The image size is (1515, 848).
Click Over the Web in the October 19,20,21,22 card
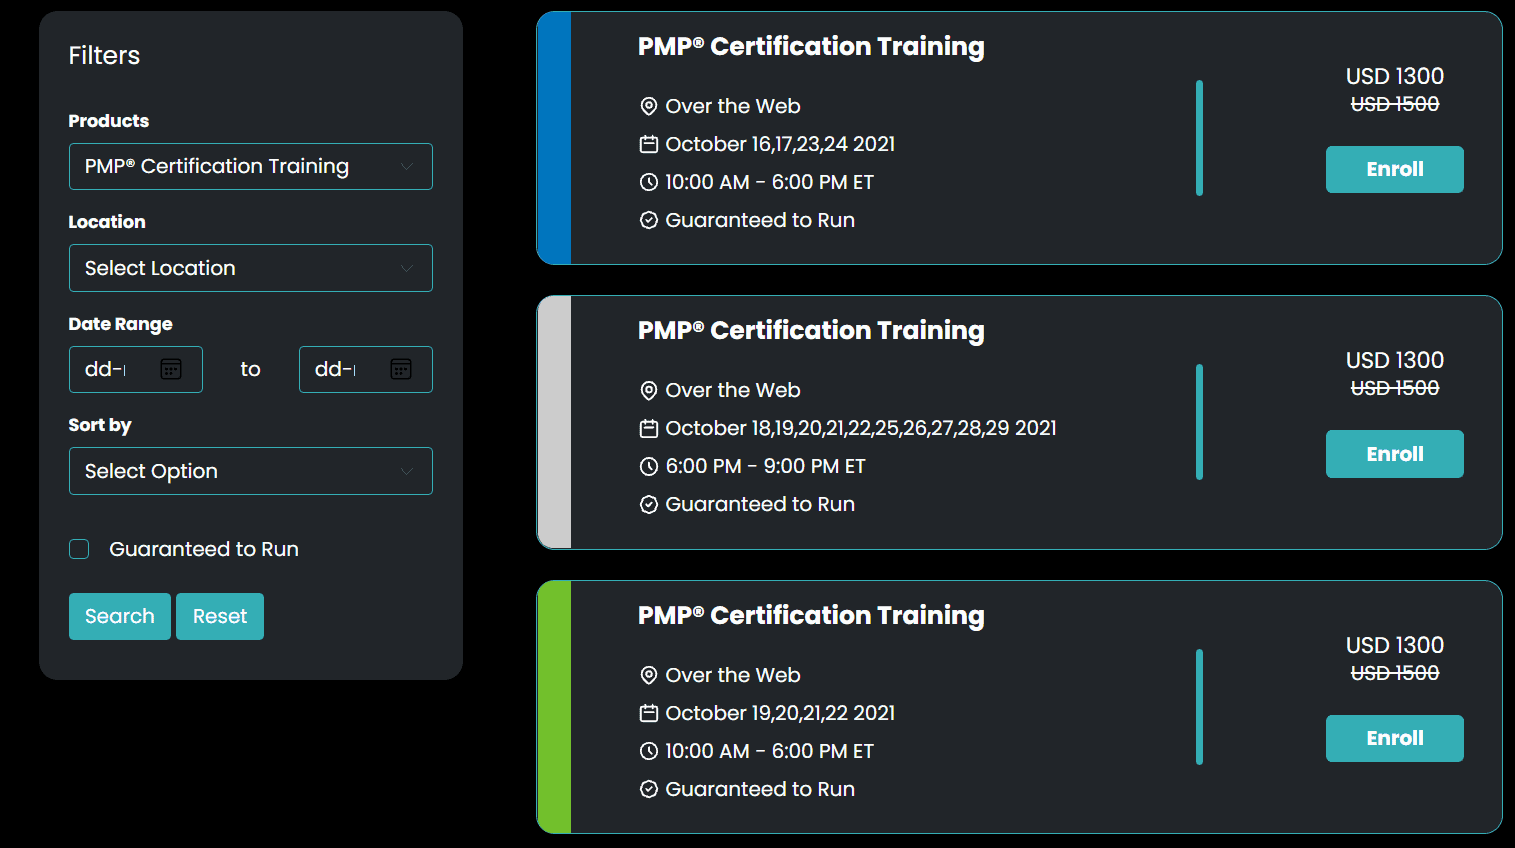(733, 675)
